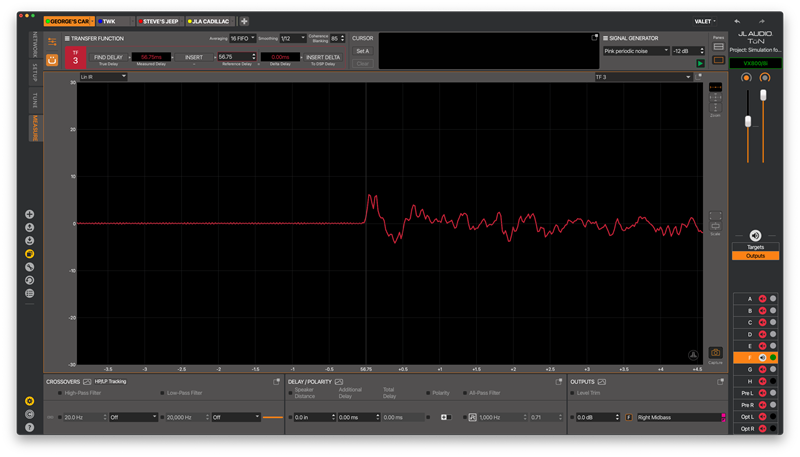Click the redo arrow at top right
The height and width of the screenshot is (457, 800).
pyautogui.click(x=761, y=21)
